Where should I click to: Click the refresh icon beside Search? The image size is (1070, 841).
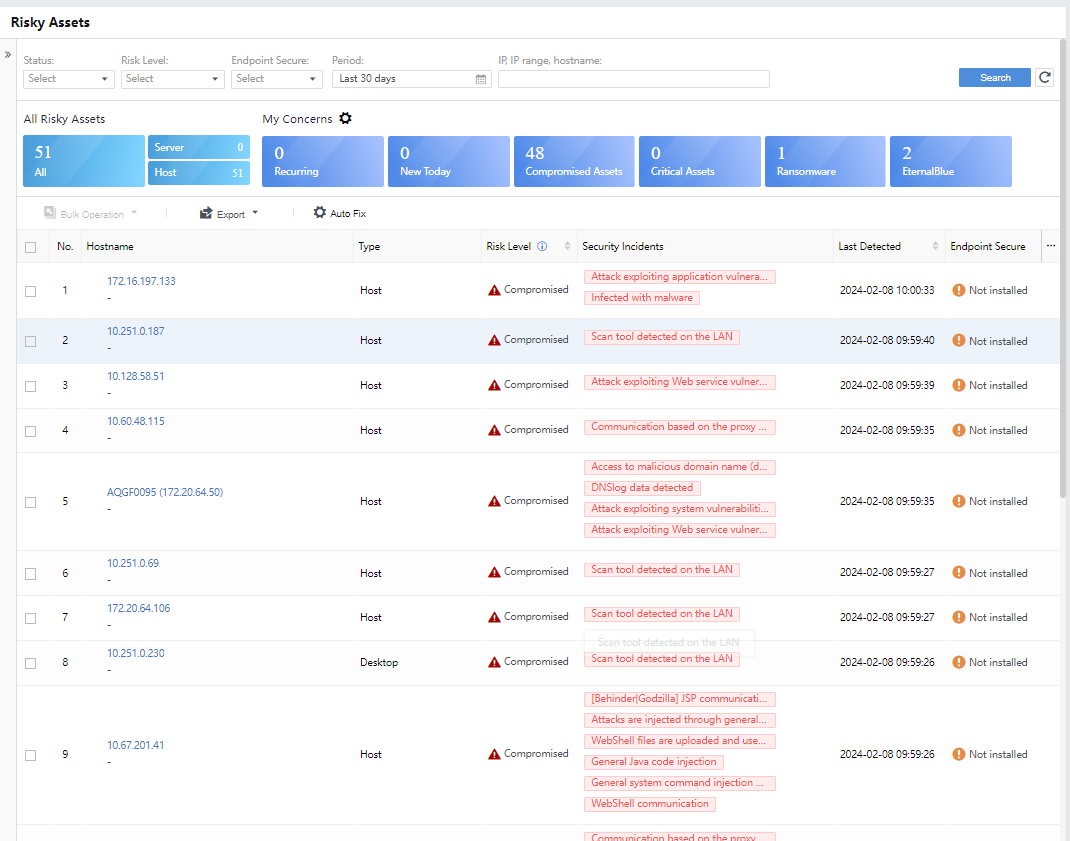click(1044, 78)
